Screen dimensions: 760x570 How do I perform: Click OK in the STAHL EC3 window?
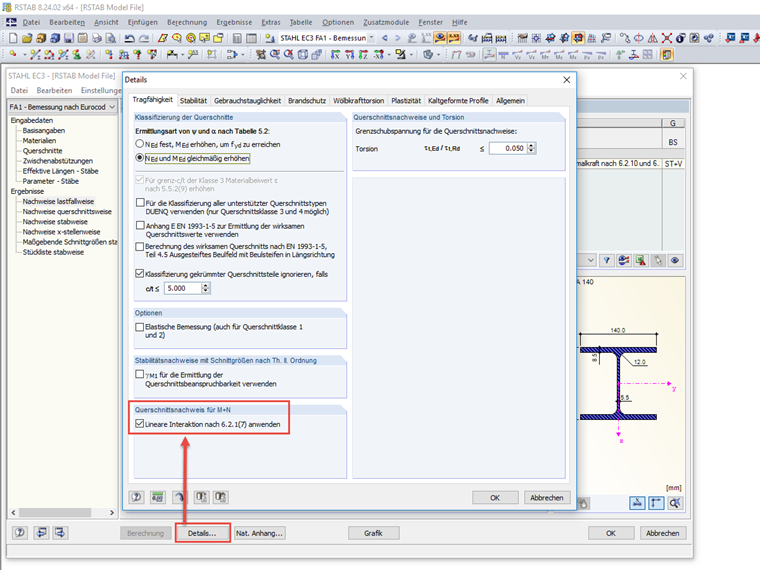[x=611, y=533]
